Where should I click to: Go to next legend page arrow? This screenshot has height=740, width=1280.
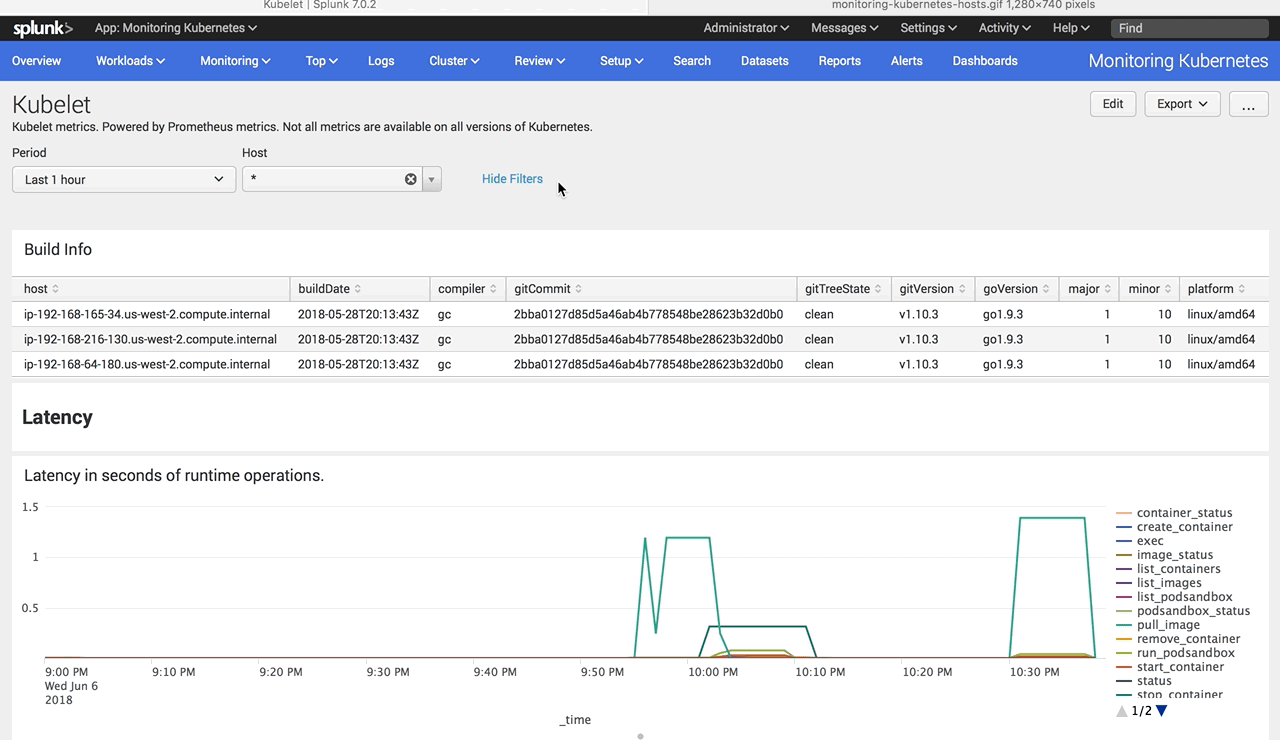1161,711
